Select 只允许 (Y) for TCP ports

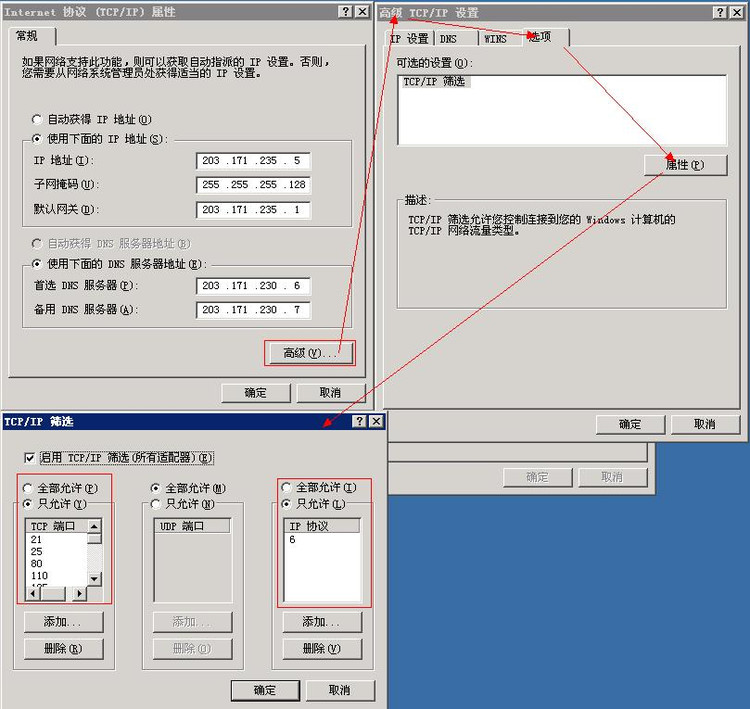pyautogui.click(x=28, y=504)
